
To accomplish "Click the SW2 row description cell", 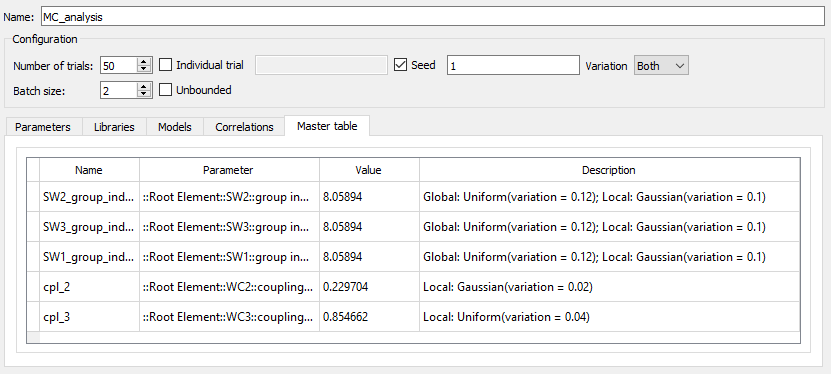I will pos(609,197).
